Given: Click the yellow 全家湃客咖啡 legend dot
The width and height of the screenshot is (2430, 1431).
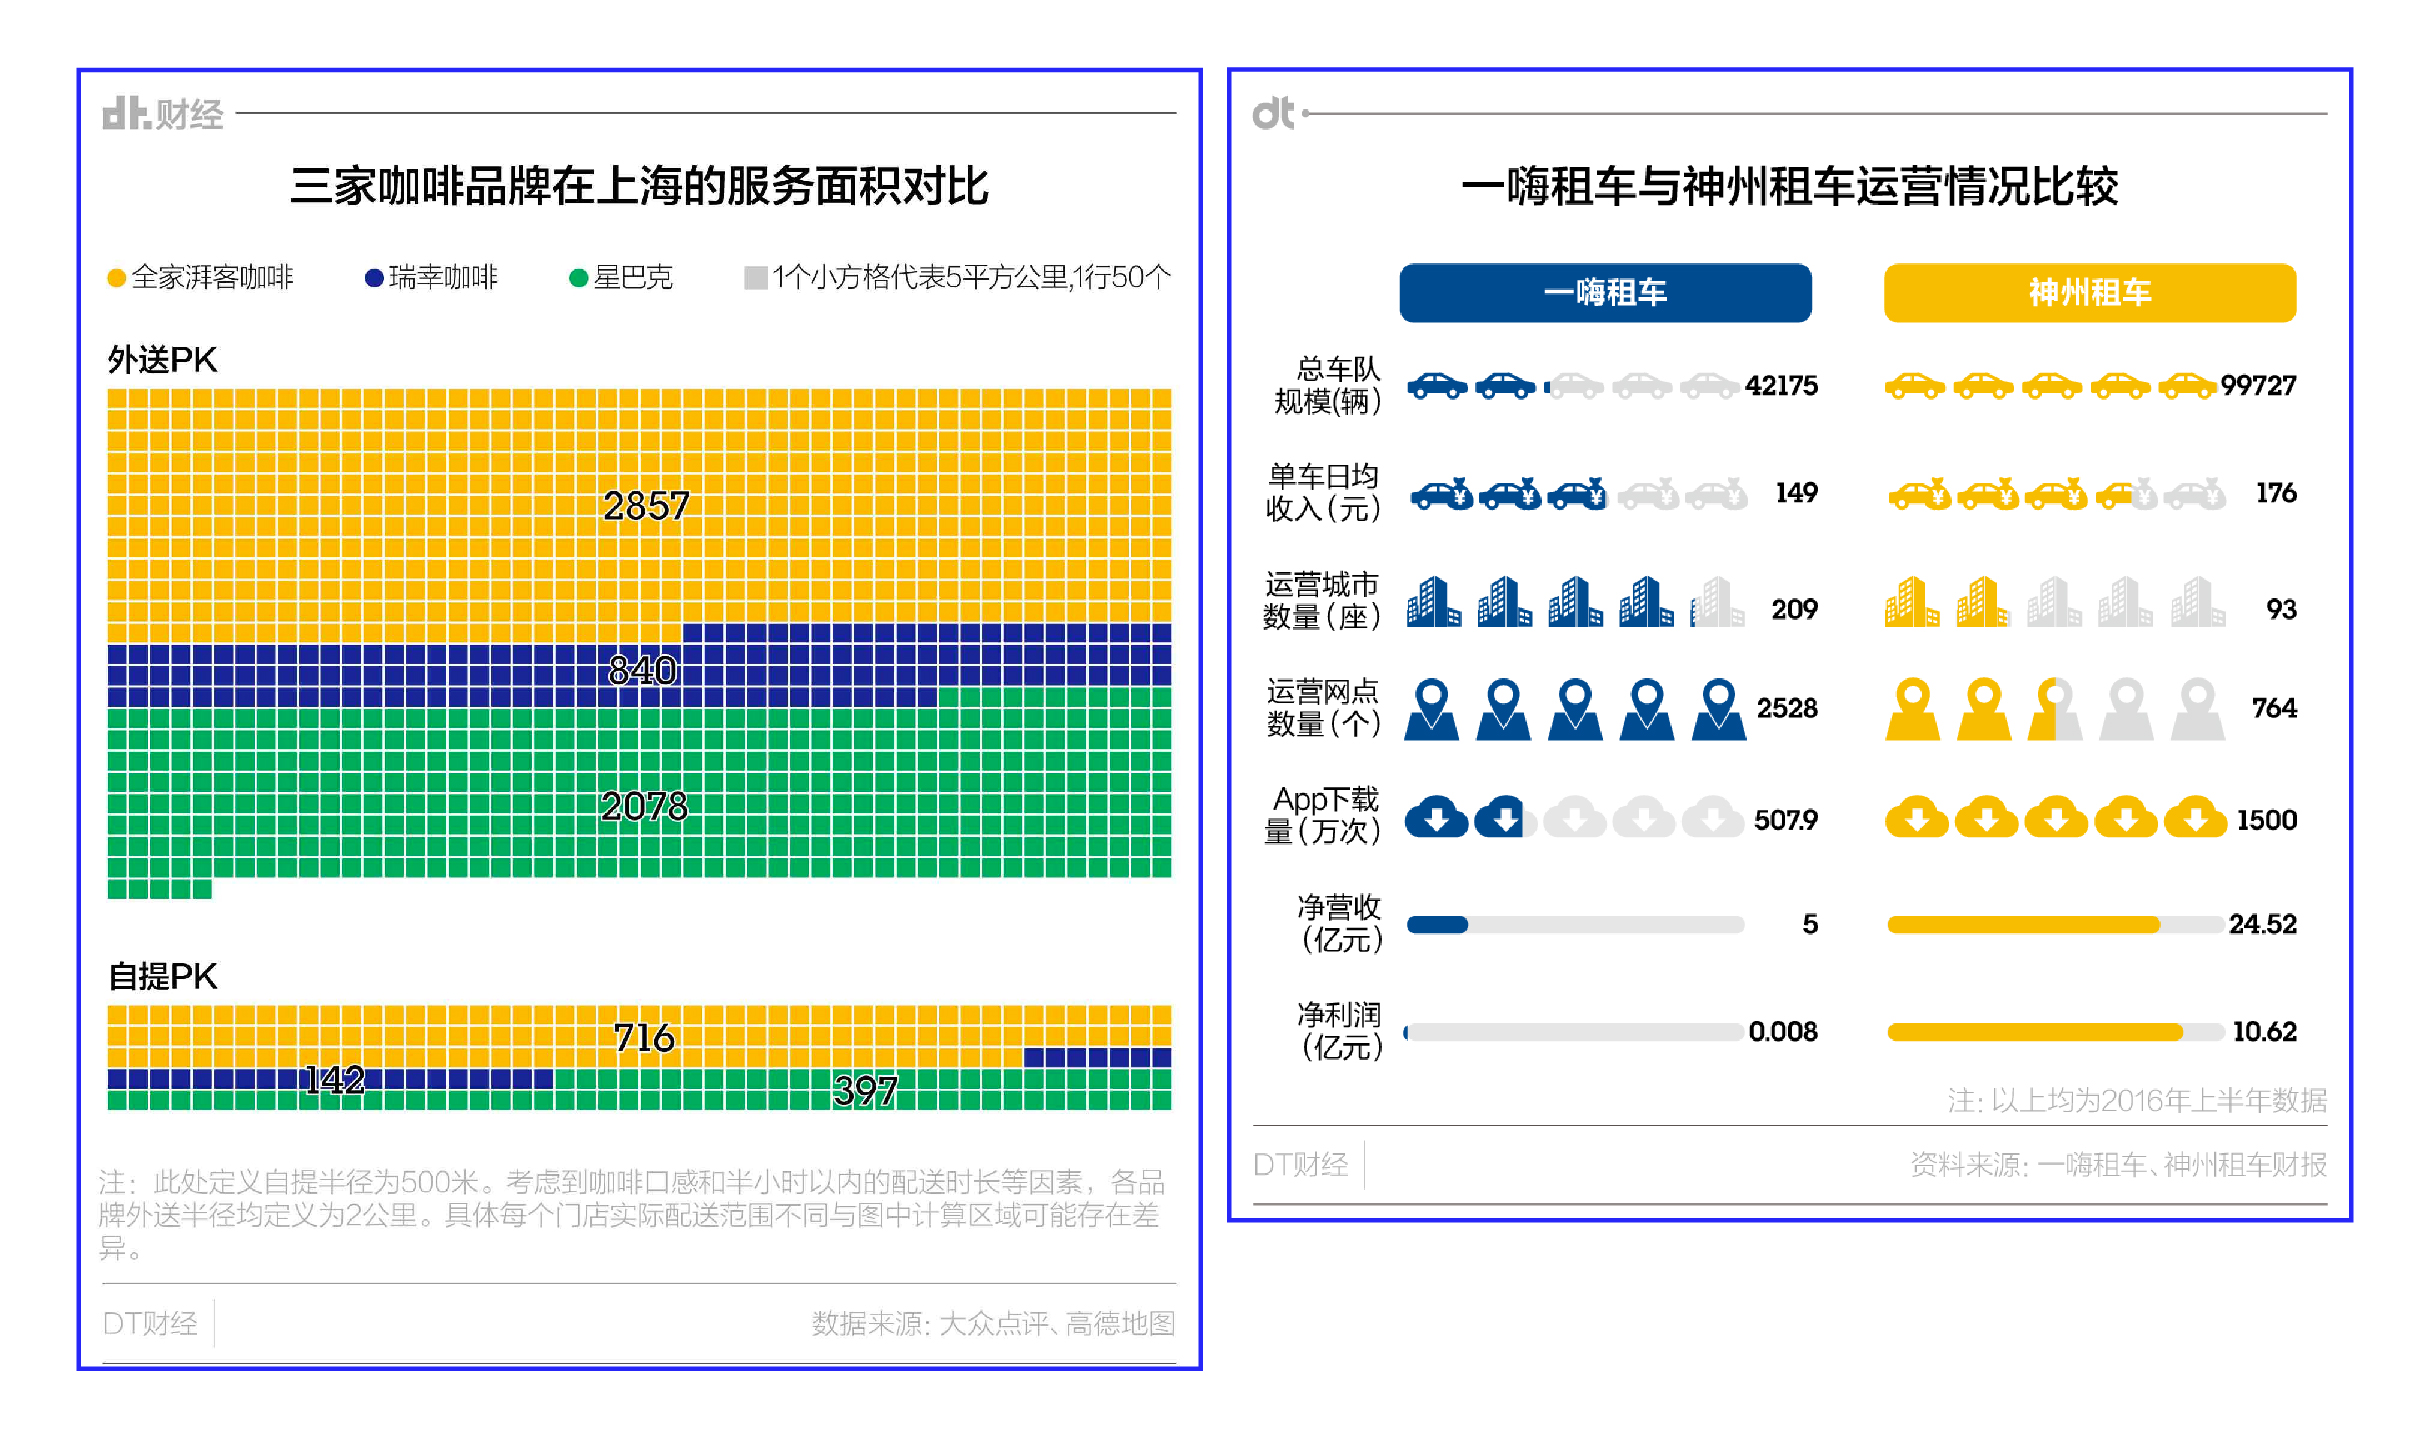Looking at the screenshot, I should [x=117, y=278].
